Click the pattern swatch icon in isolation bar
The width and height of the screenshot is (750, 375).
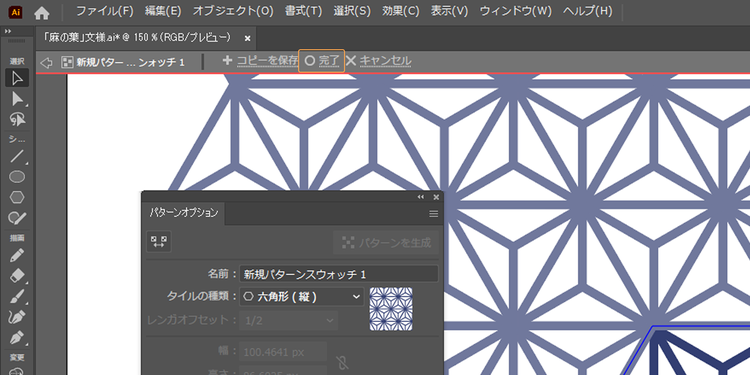click(x=67, y=62)
